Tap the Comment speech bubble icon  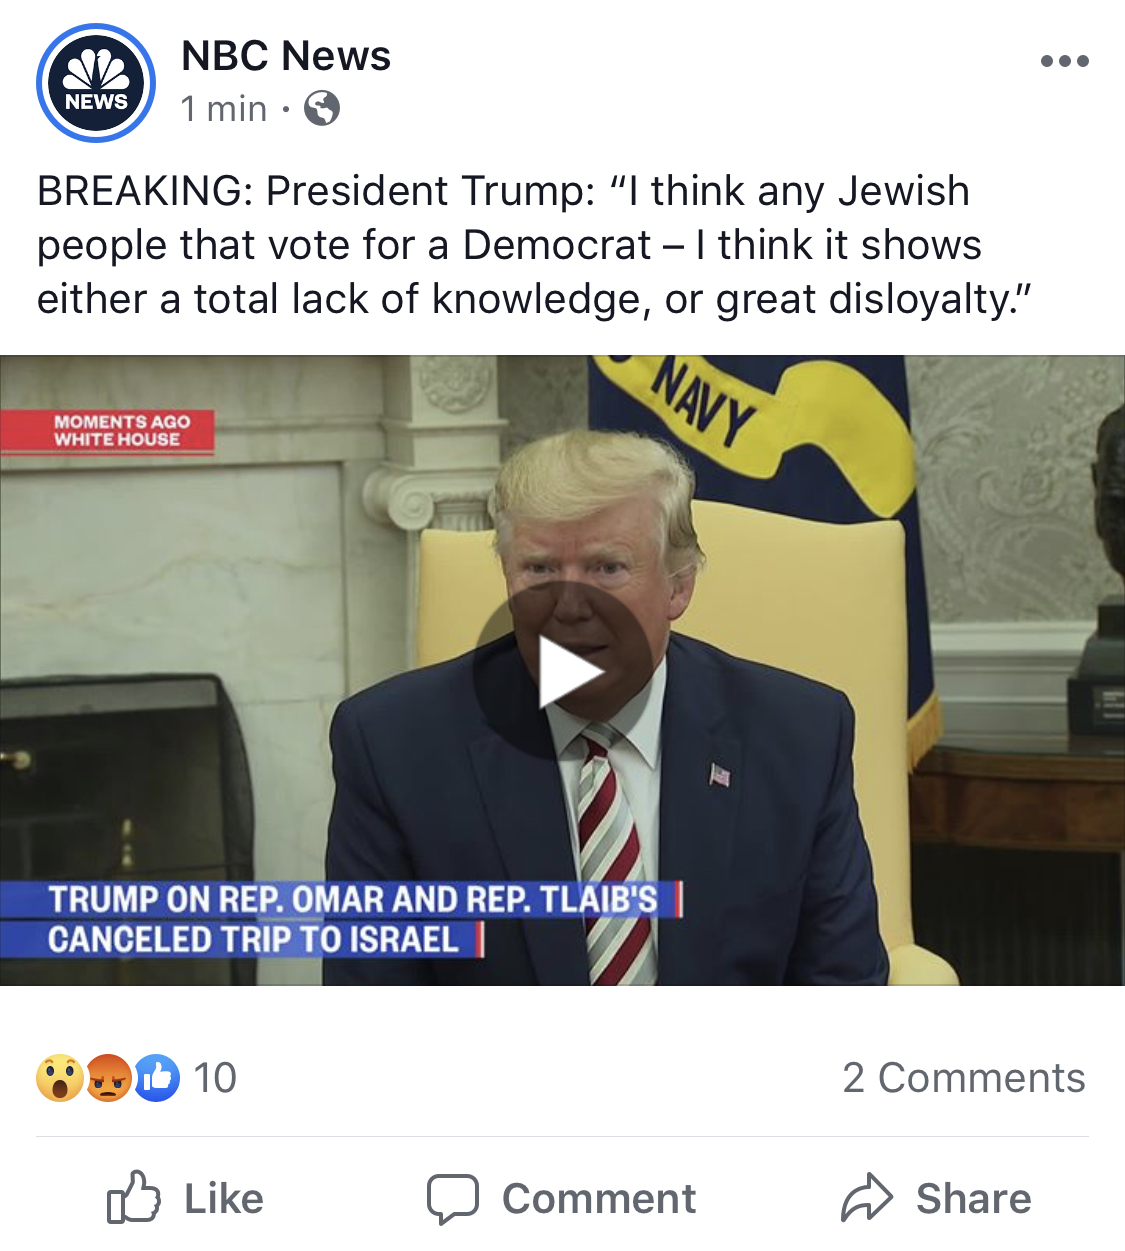pos(453,1199)
